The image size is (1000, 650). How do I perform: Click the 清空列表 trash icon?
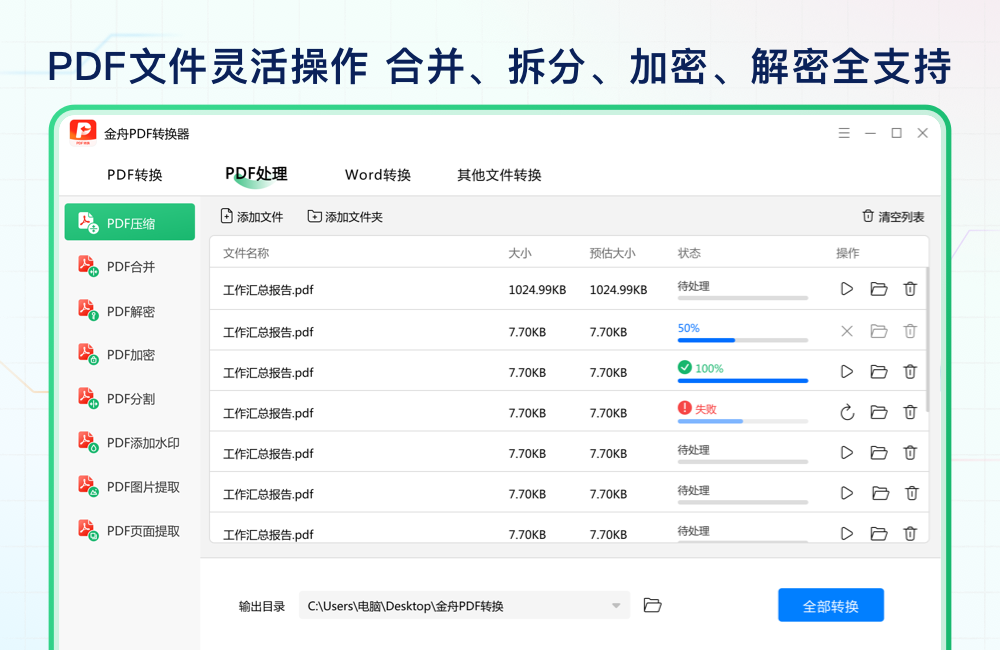point(869,216)
